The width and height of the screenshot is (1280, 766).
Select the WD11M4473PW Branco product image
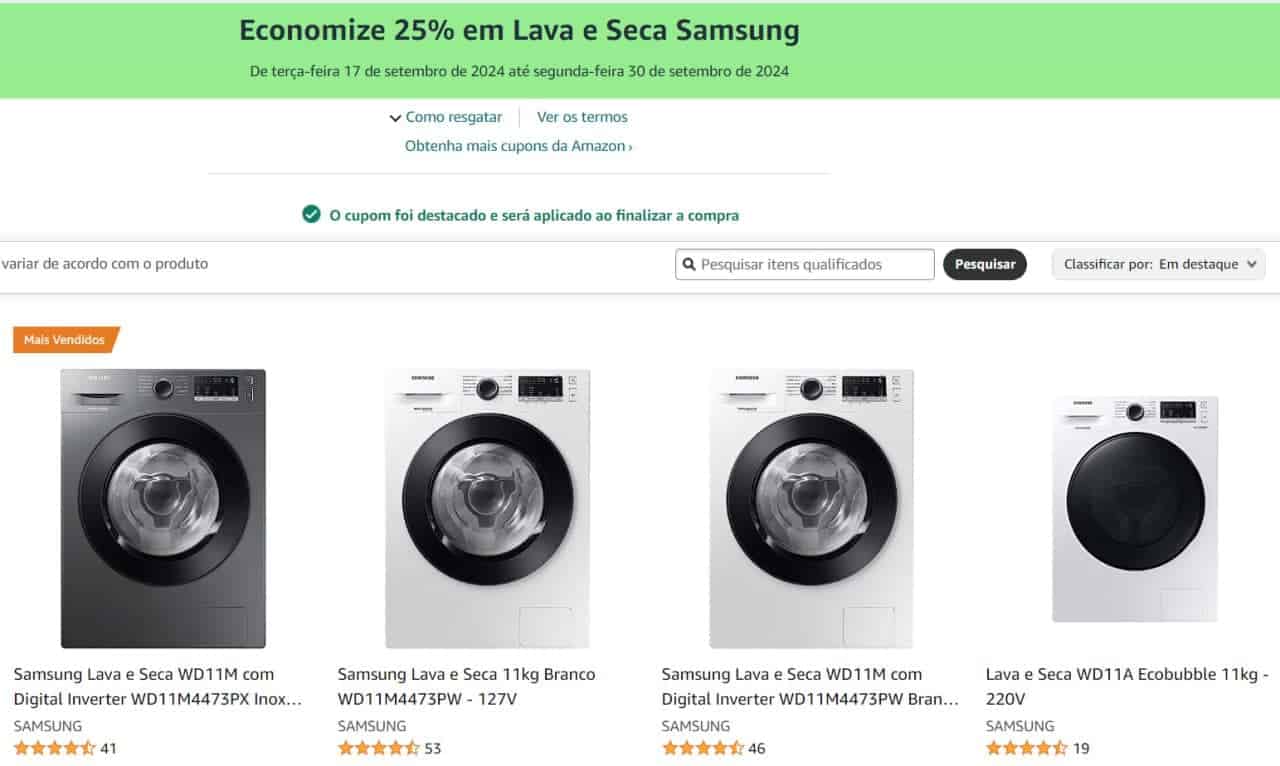pos(811,509)
